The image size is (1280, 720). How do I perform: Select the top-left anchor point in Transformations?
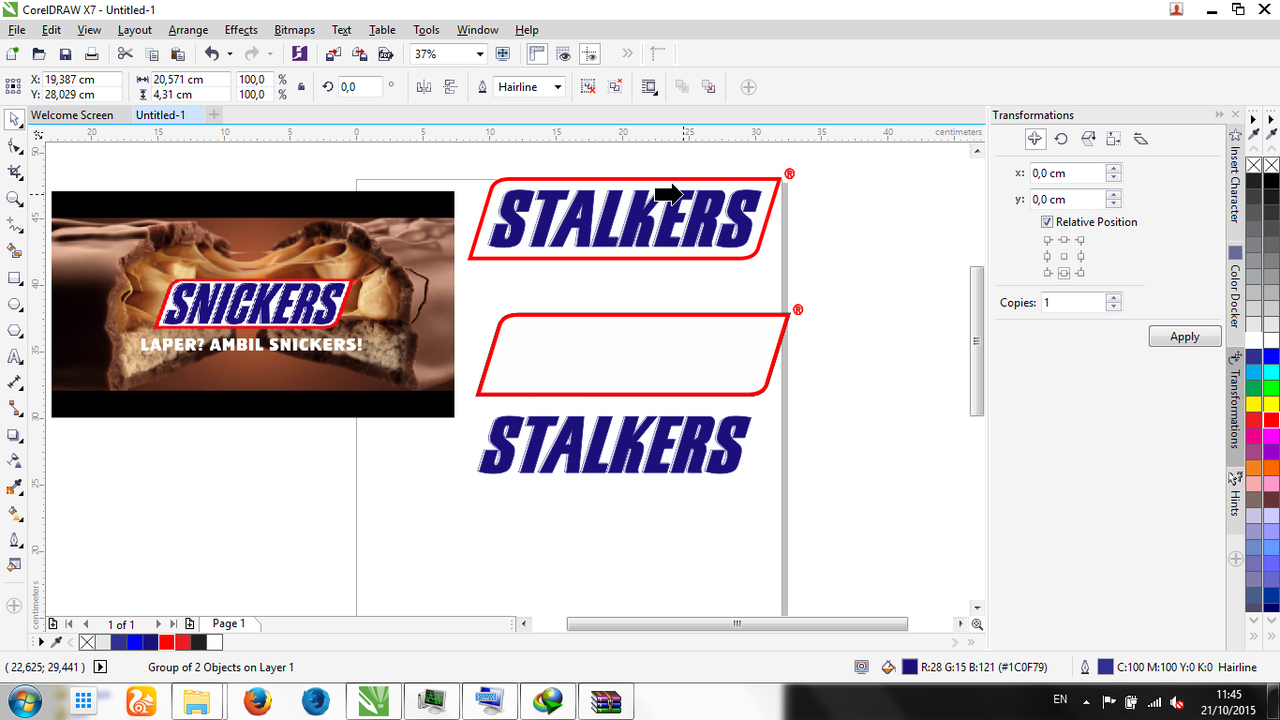[x=1048, y=241]
